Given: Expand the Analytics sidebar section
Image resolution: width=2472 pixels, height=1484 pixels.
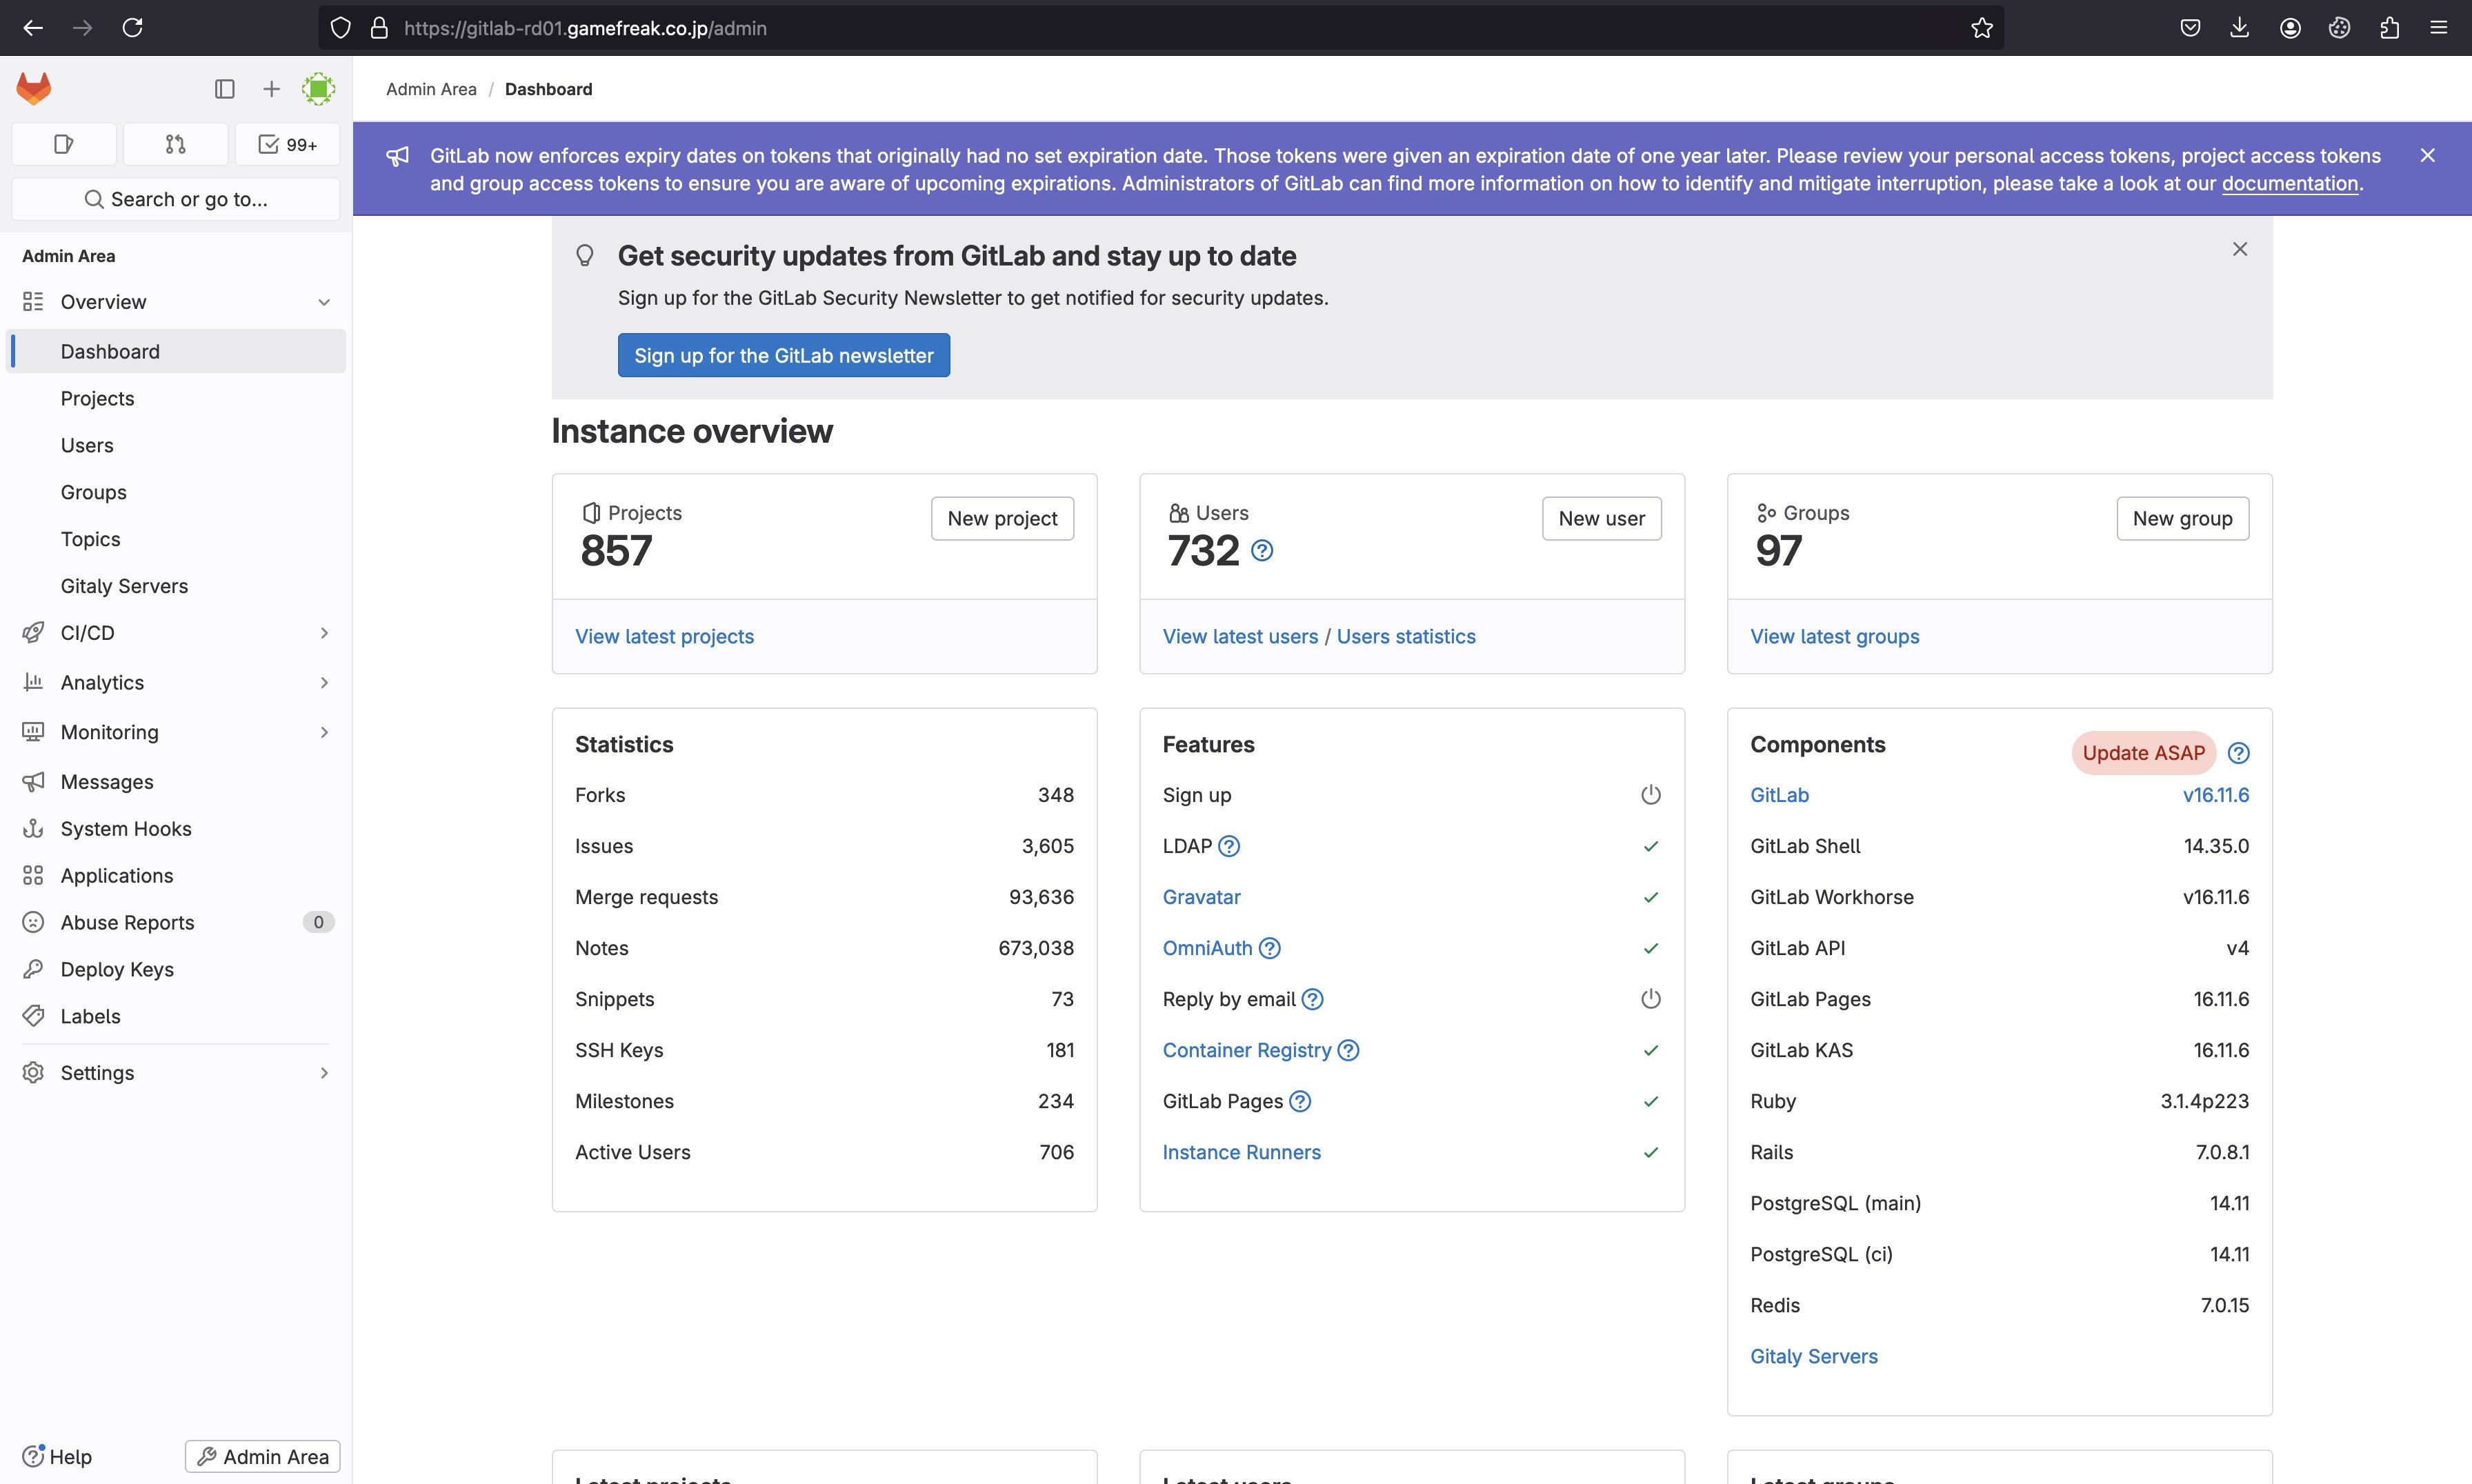Looking at the screenshot, I should tap(176, 683).
